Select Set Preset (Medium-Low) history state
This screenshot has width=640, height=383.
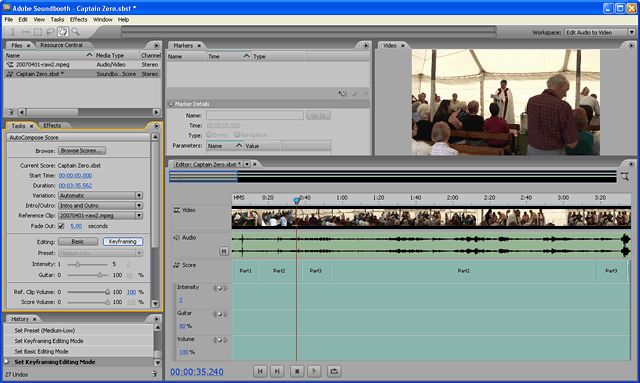[x=78, y=330]
